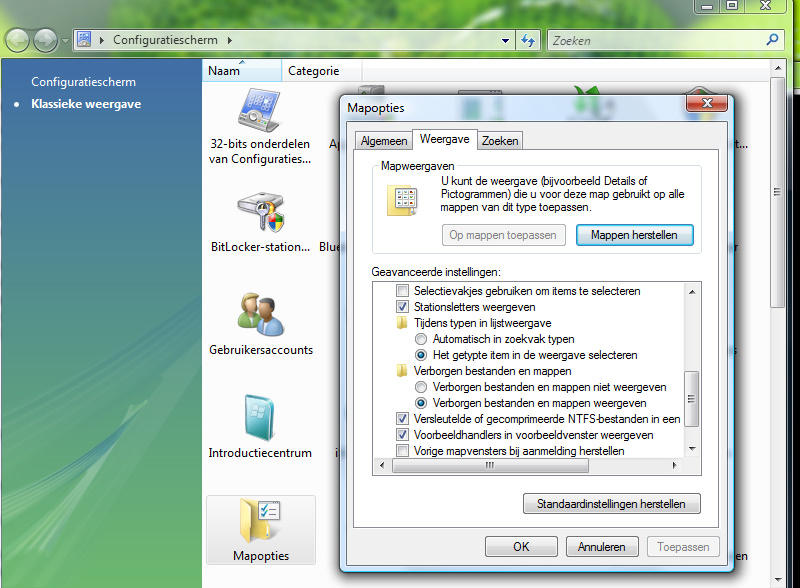
Task: Toggle Selectievakjes gebruiken om items te selecteren
Action: tap(403, 291)
